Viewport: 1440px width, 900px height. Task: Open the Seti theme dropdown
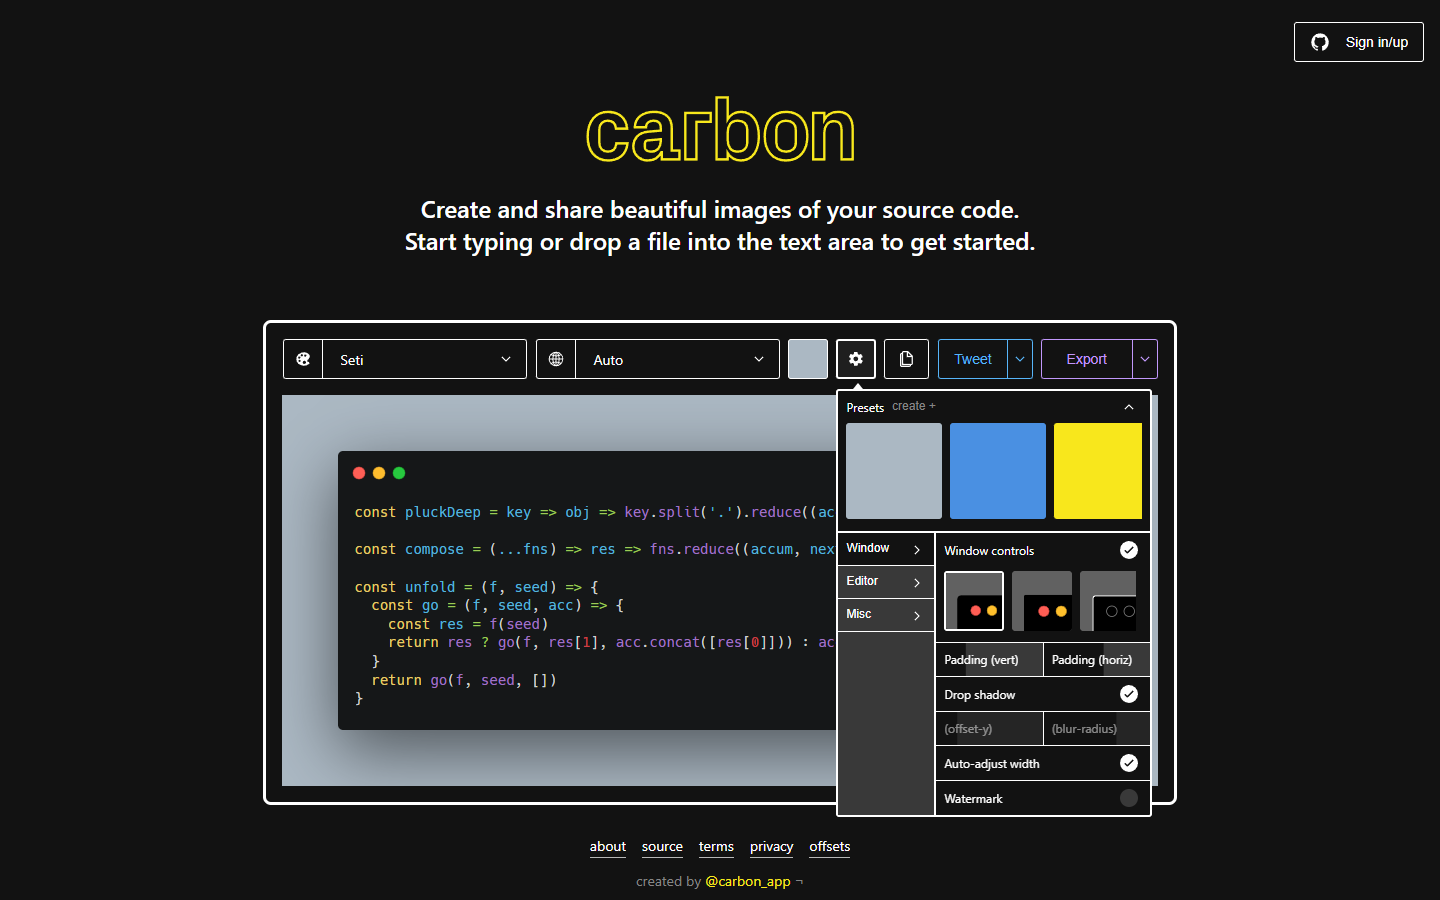[x=424, y=359]
